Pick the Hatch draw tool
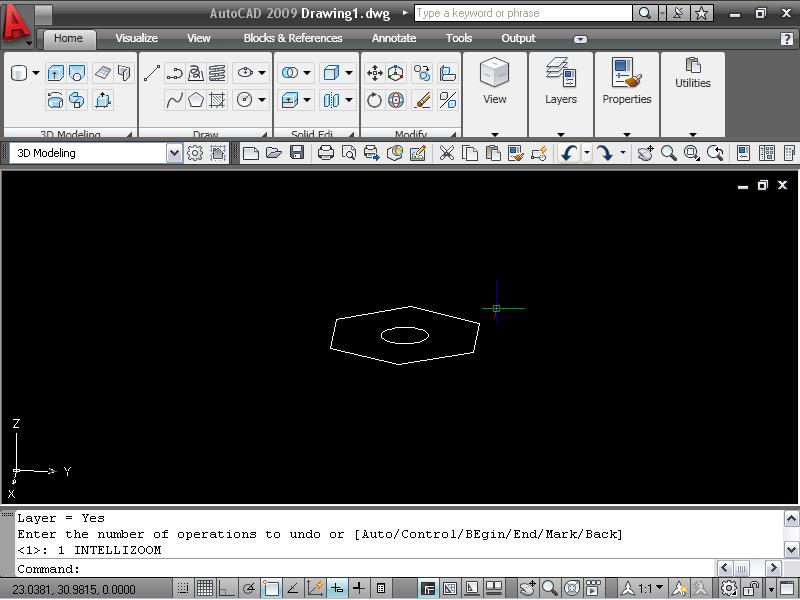800x600 pixels. click(x=217, y=100)
